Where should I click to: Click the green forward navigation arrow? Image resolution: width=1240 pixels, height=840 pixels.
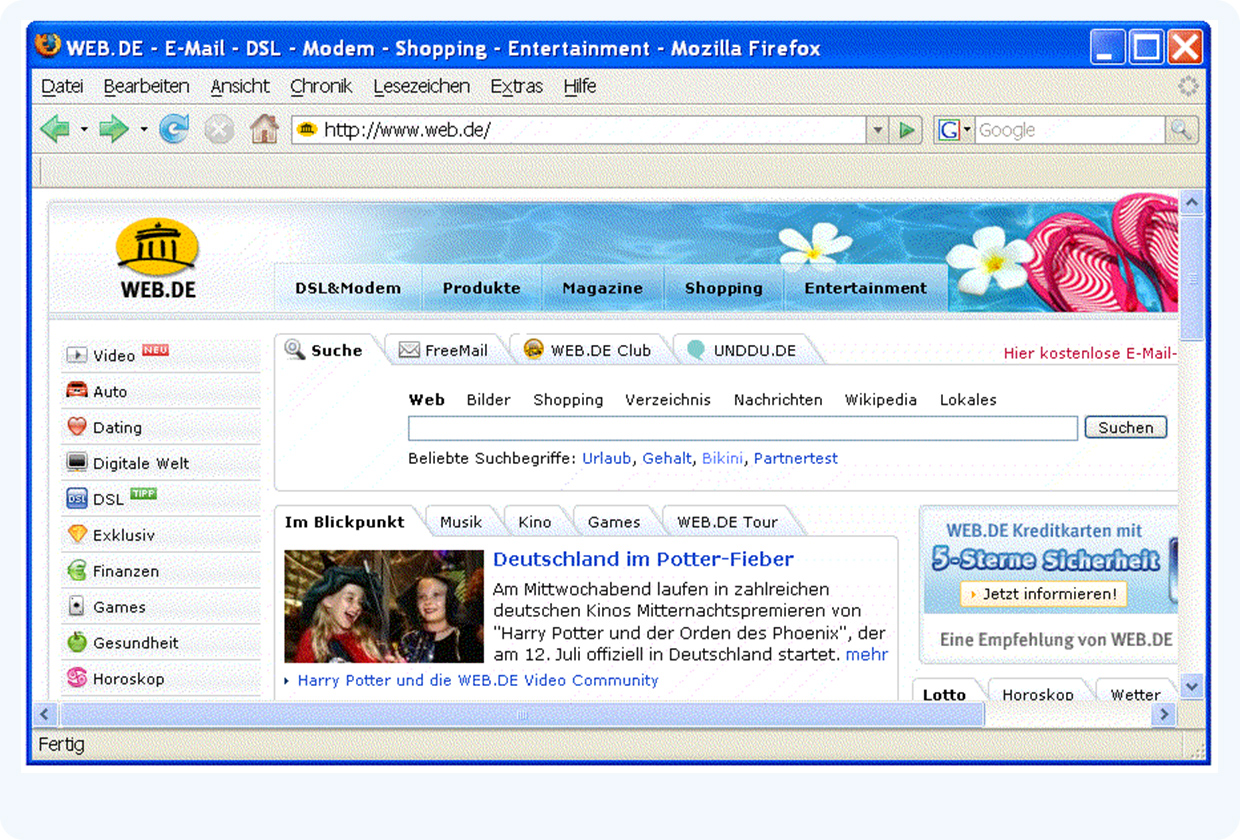[112, 128]
